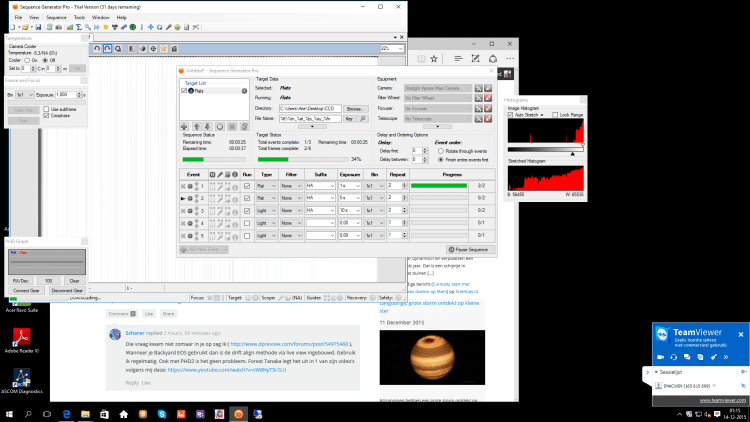Enable Lock Range checkbox
This screenshot has width=750, height=422.
tap(555, 115)
